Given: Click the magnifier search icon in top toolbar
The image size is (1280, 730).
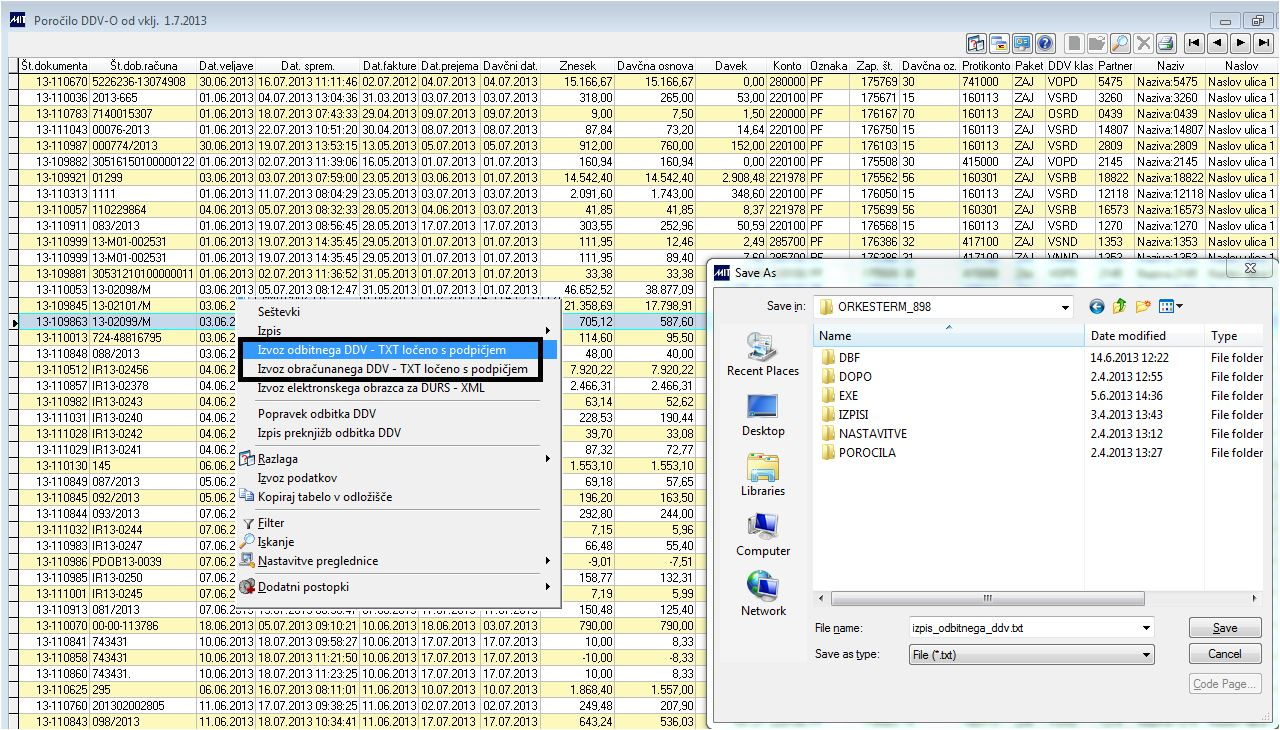Looking at the screenshot, I should [1120, 43].
